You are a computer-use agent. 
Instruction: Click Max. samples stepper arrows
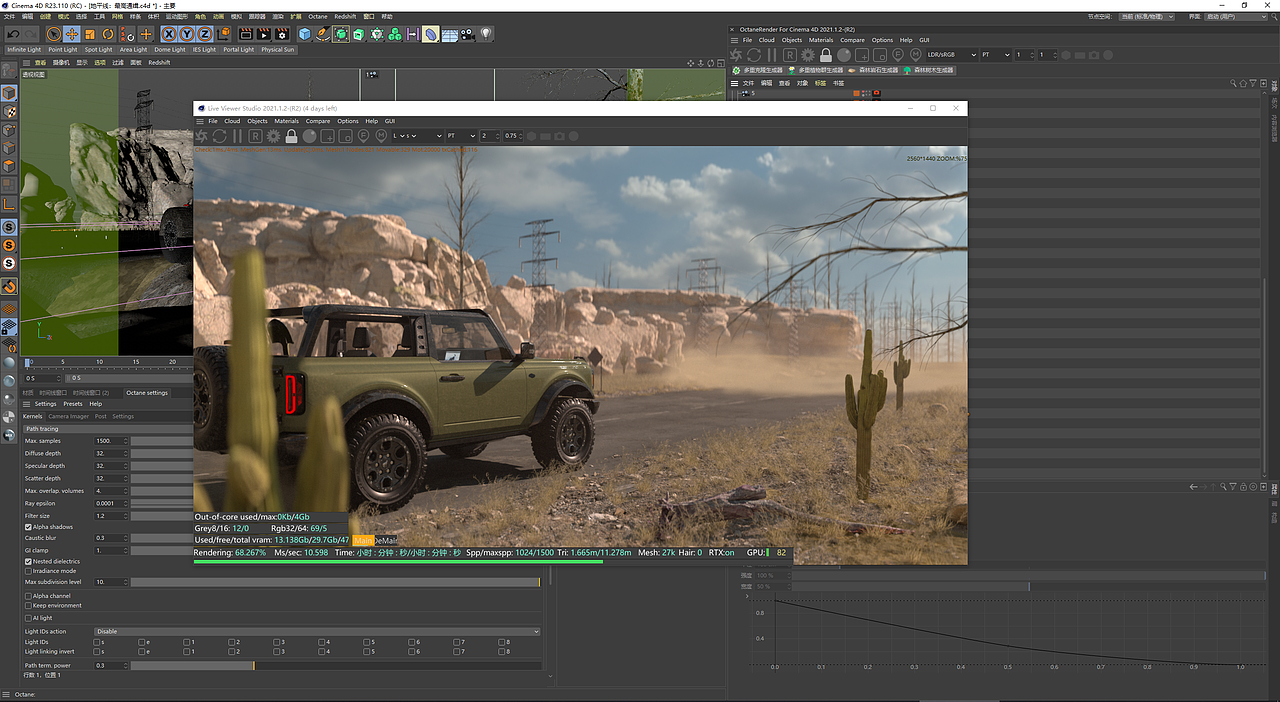126,441
